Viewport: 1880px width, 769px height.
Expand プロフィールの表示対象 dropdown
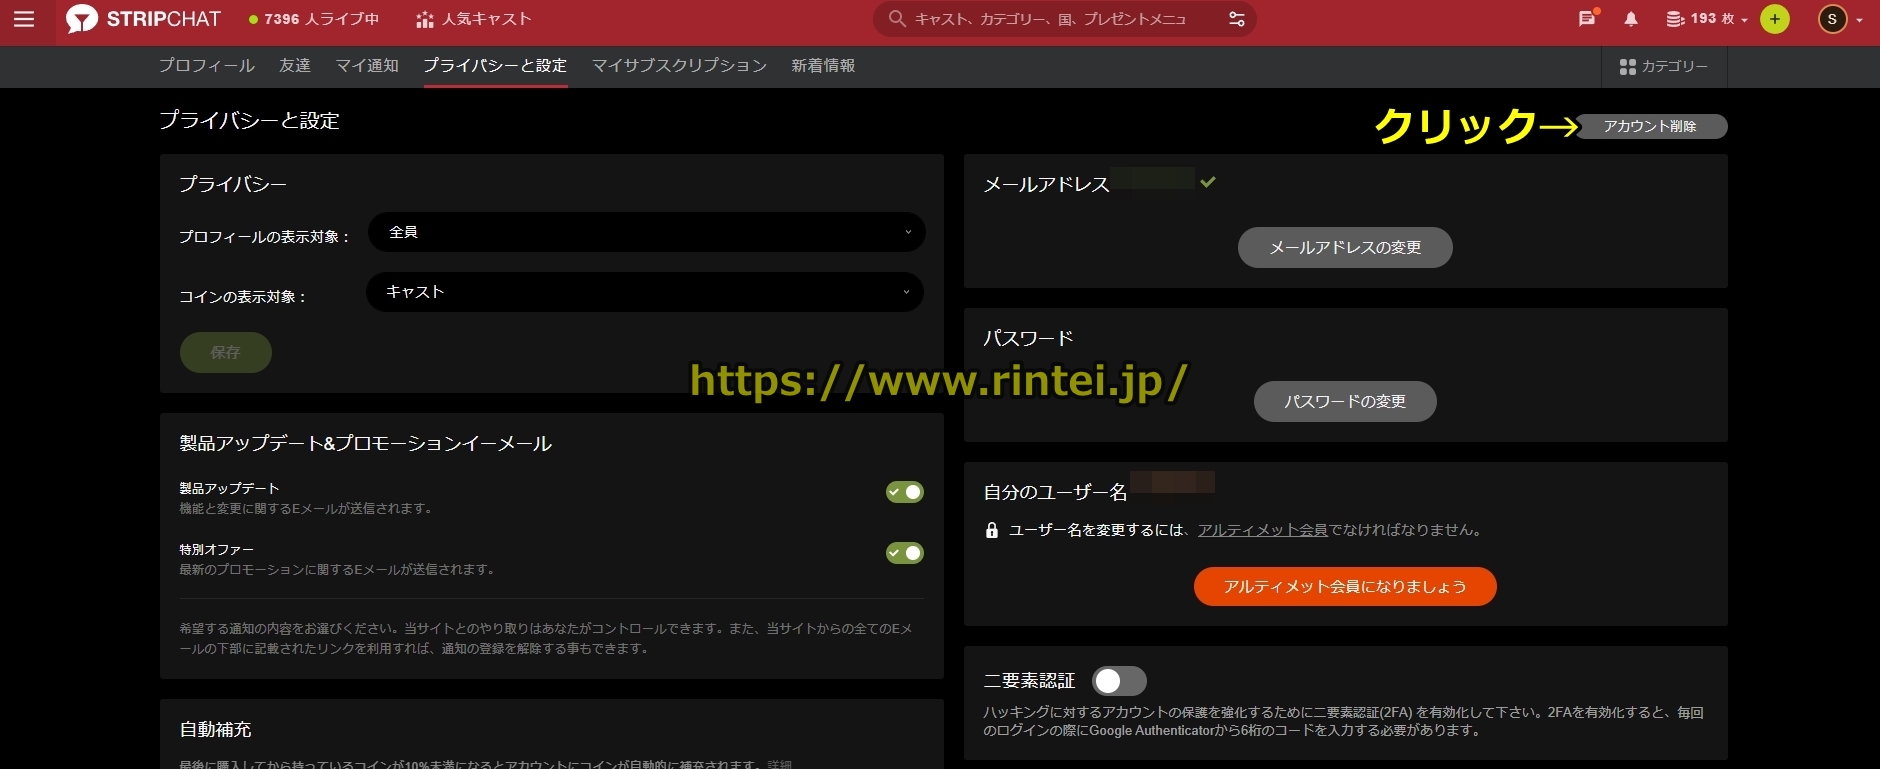[x=646, y=232]
